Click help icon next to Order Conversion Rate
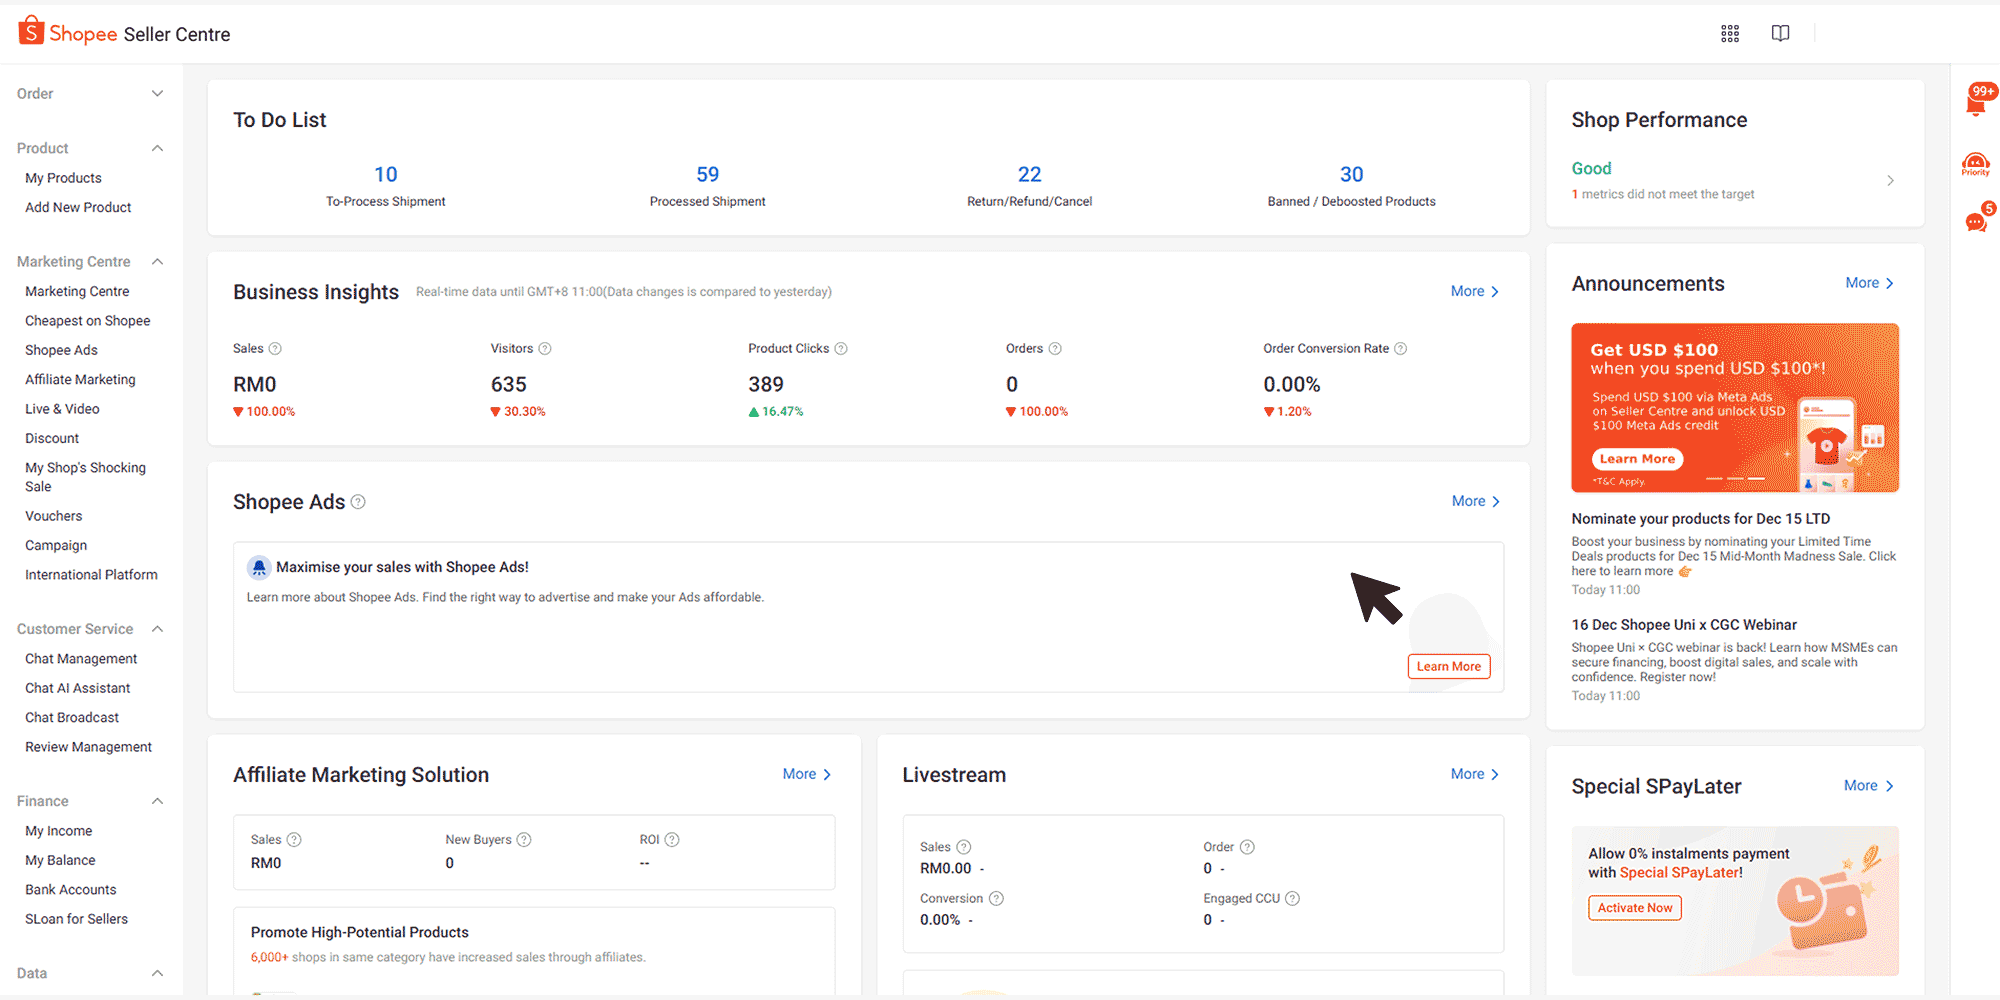The image size is (2000, 1000). 1400,349
